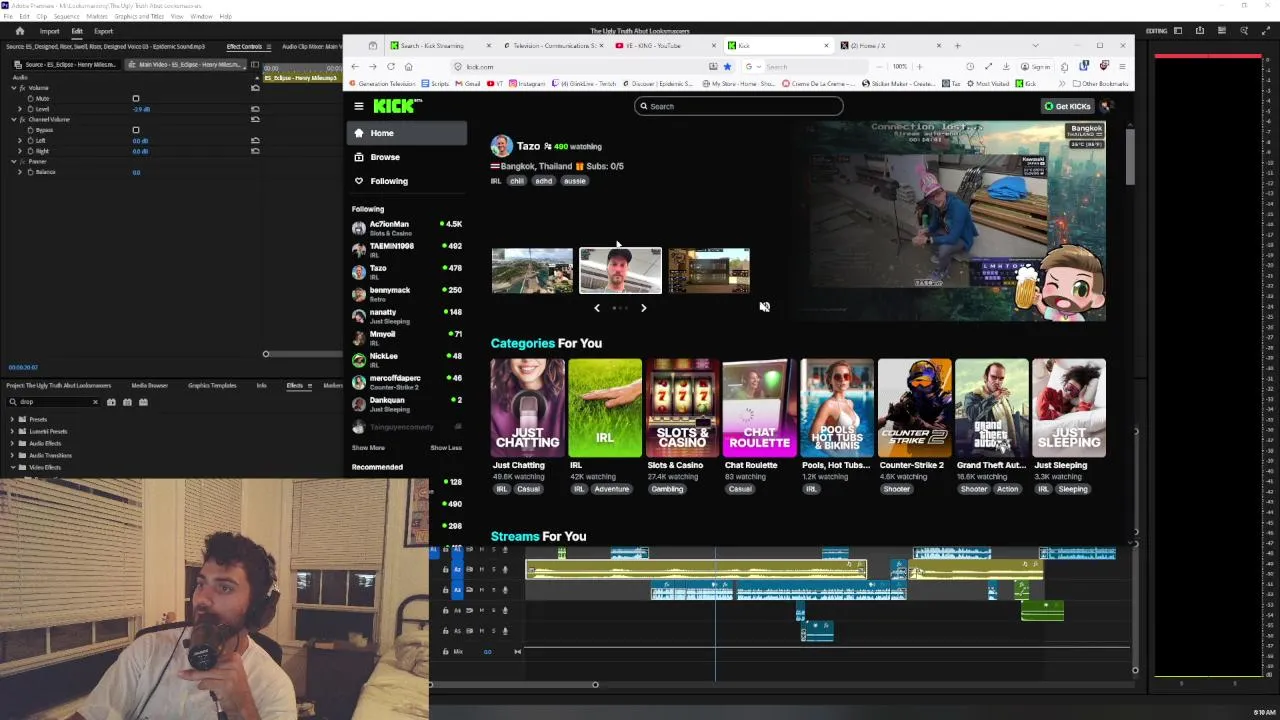Filter 32-bit color effects in Effects panel
The width and height of the screenshot is (1280, 720).
(127, 402)
